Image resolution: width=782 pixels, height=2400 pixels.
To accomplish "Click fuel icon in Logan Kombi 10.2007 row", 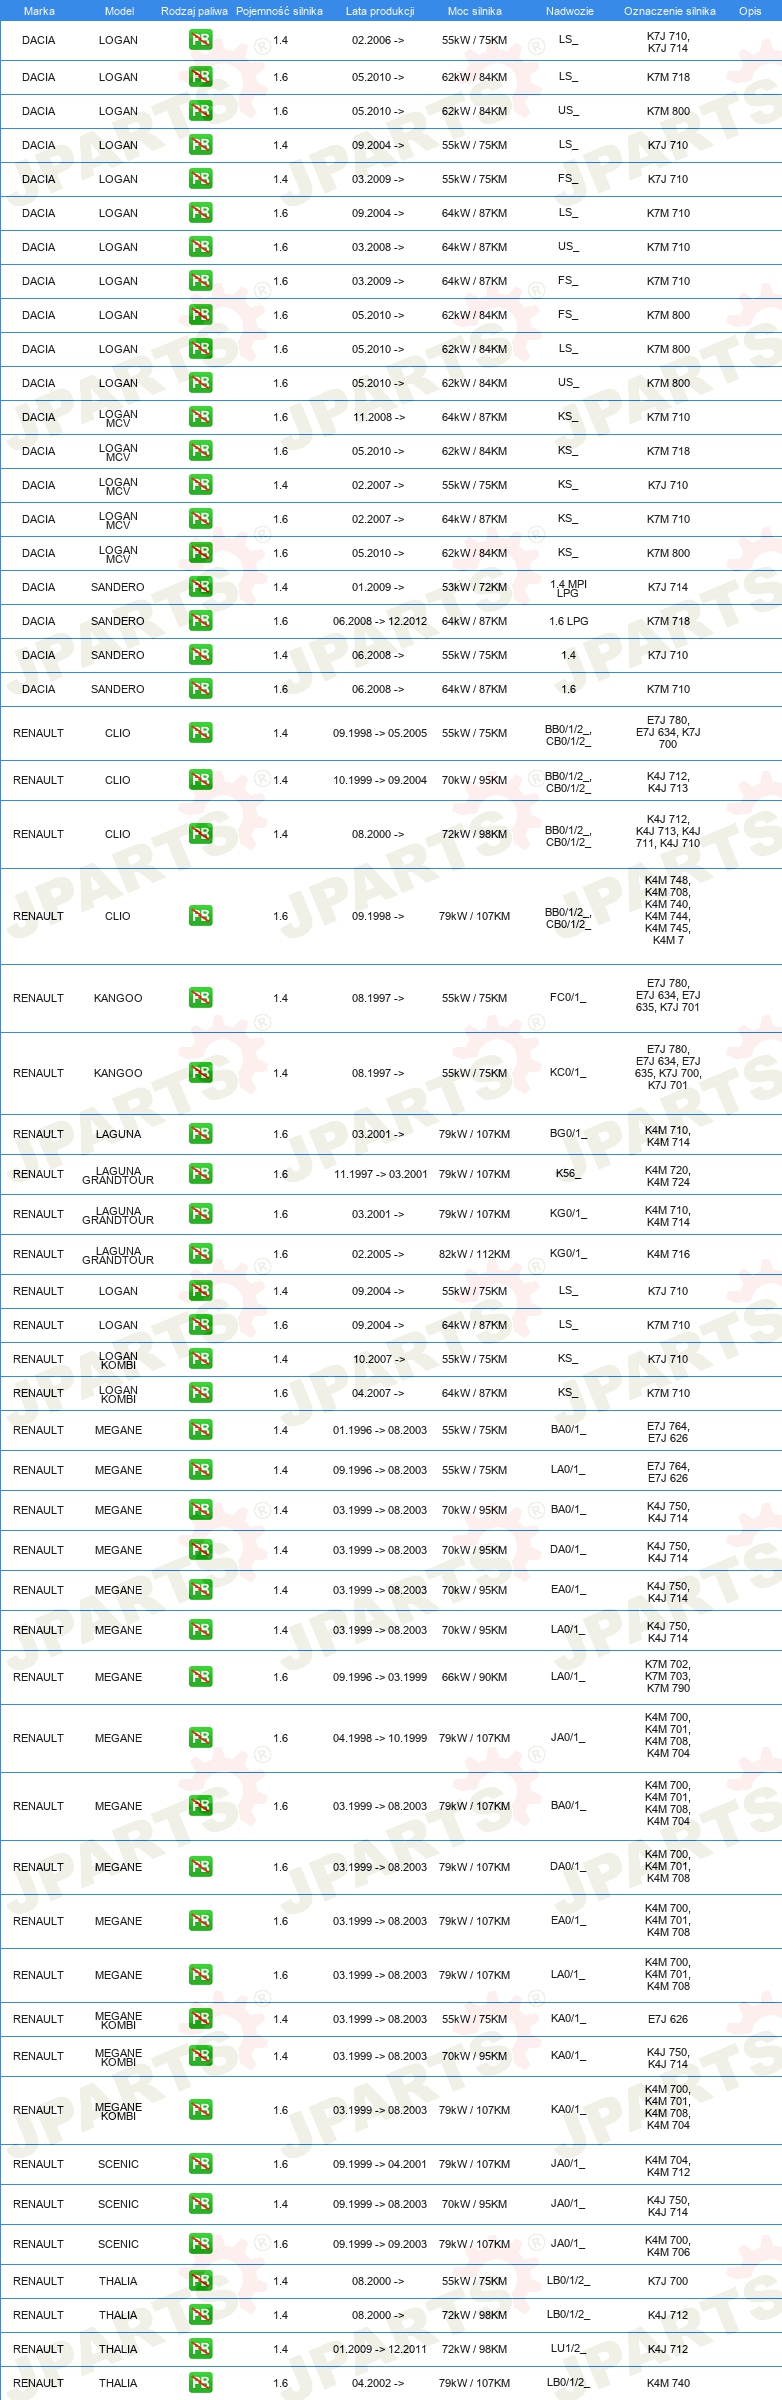I will [x=200, y=1359].
